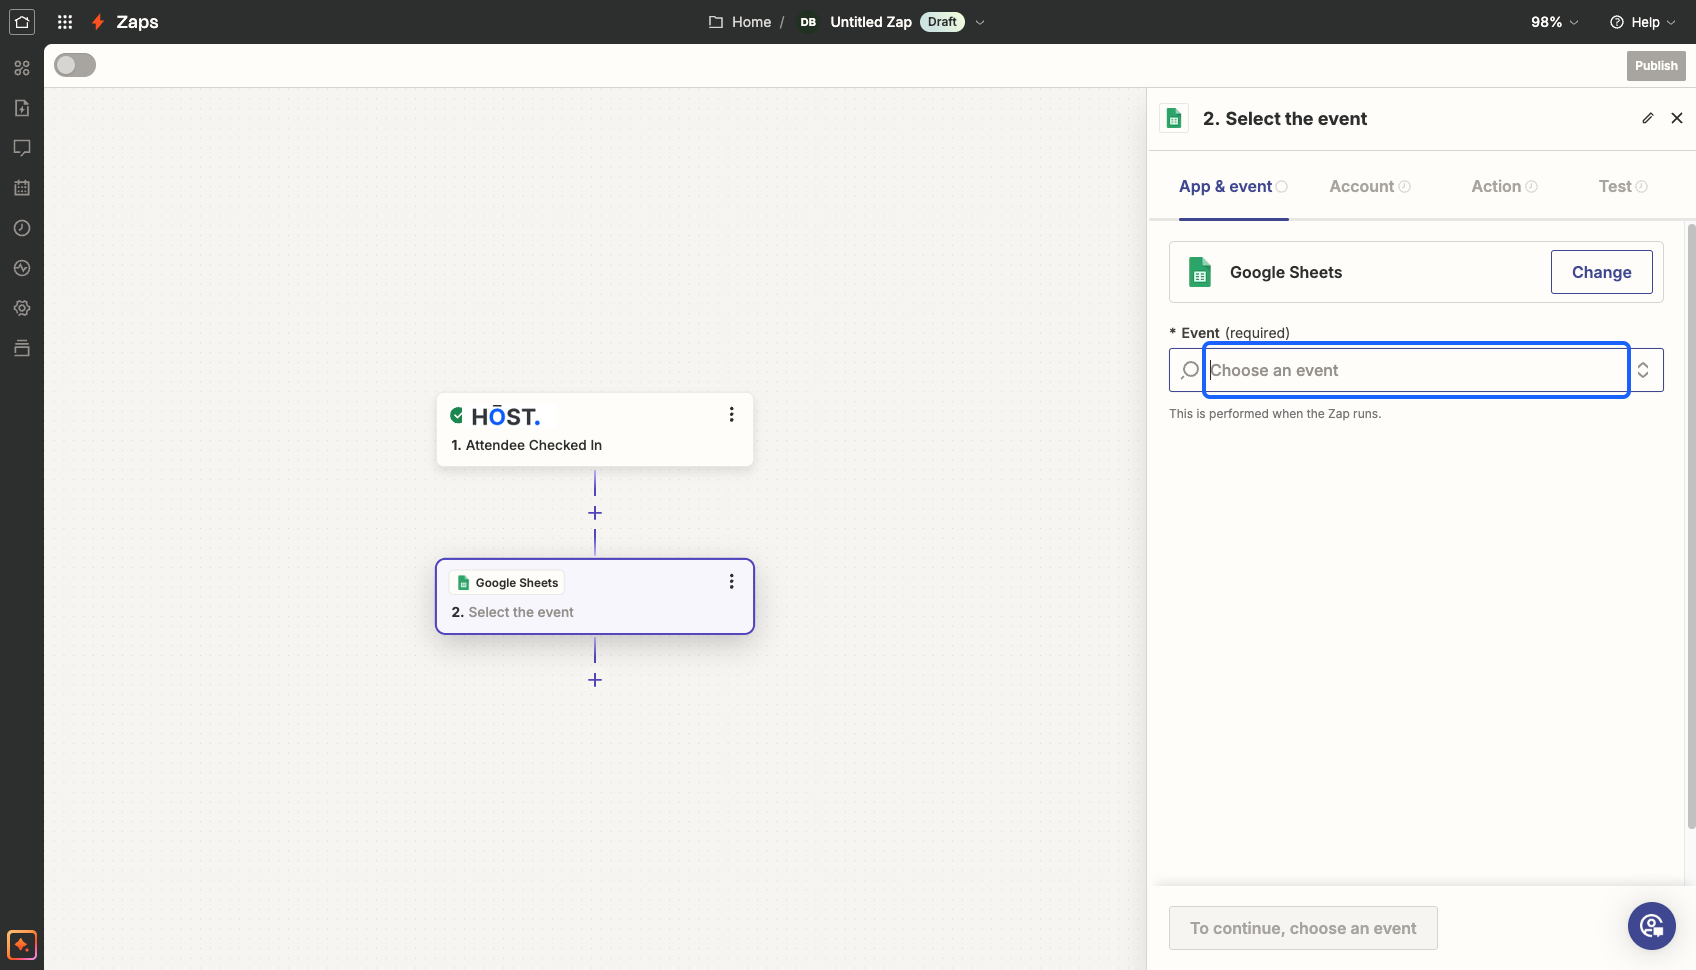Focus the Choose an event field

pyautogui.click(x=1416, y=370)
